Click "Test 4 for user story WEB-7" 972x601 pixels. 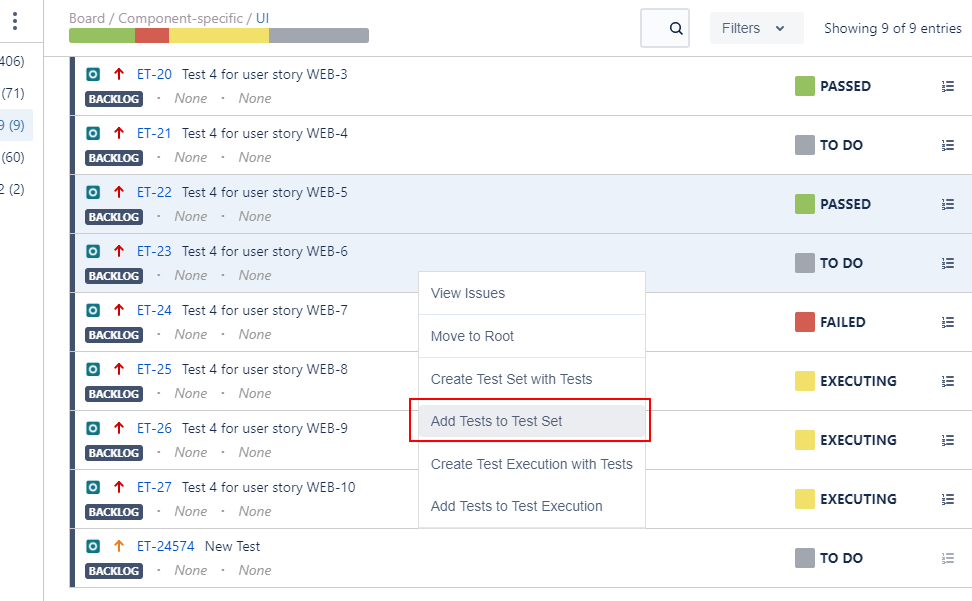click(265, 310)
